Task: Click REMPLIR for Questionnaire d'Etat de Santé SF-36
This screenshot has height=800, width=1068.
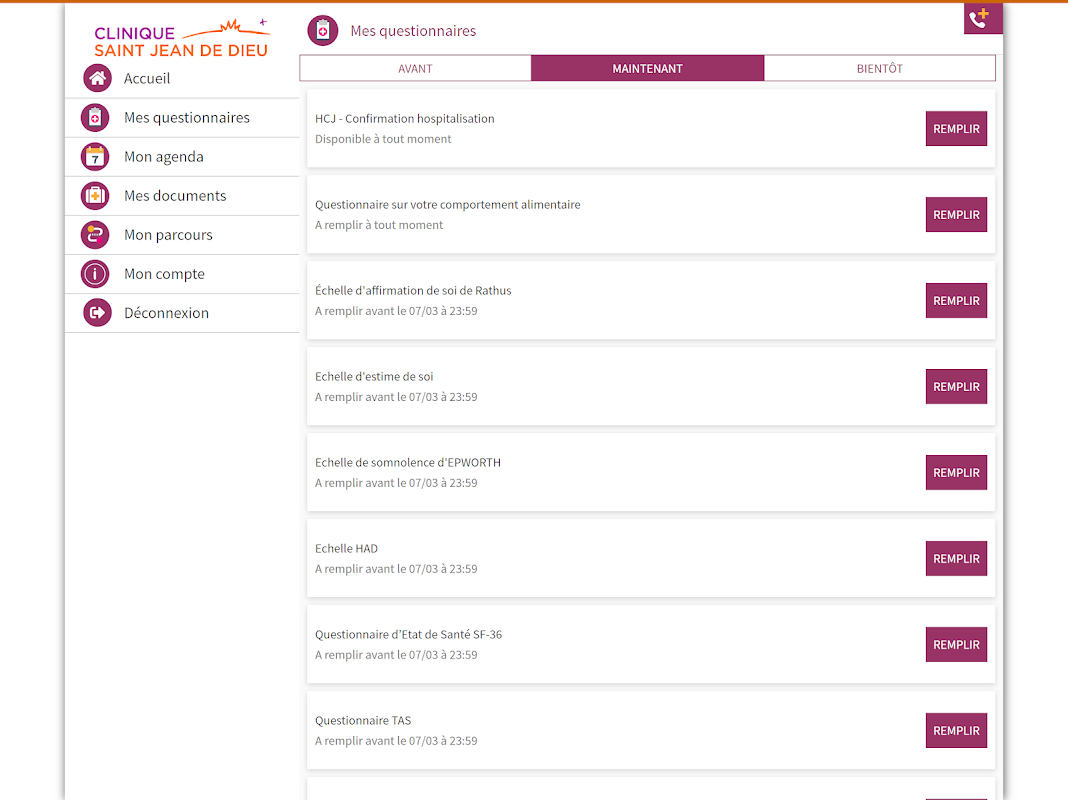Action: (956, 644)
